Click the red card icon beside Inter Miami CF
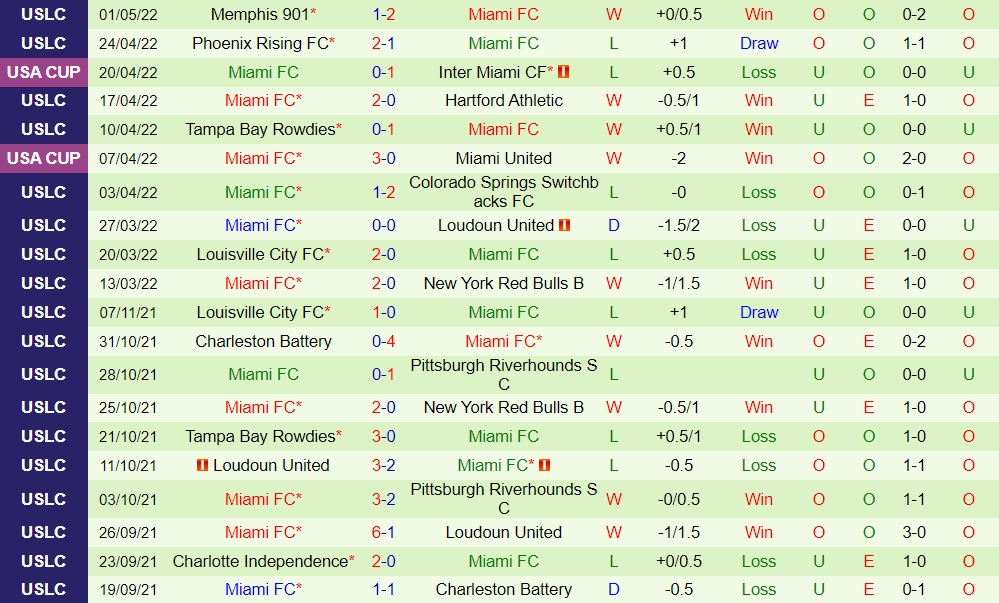This screenshot has height=603, width=999. pyautogui.click(x=564, y=72)
